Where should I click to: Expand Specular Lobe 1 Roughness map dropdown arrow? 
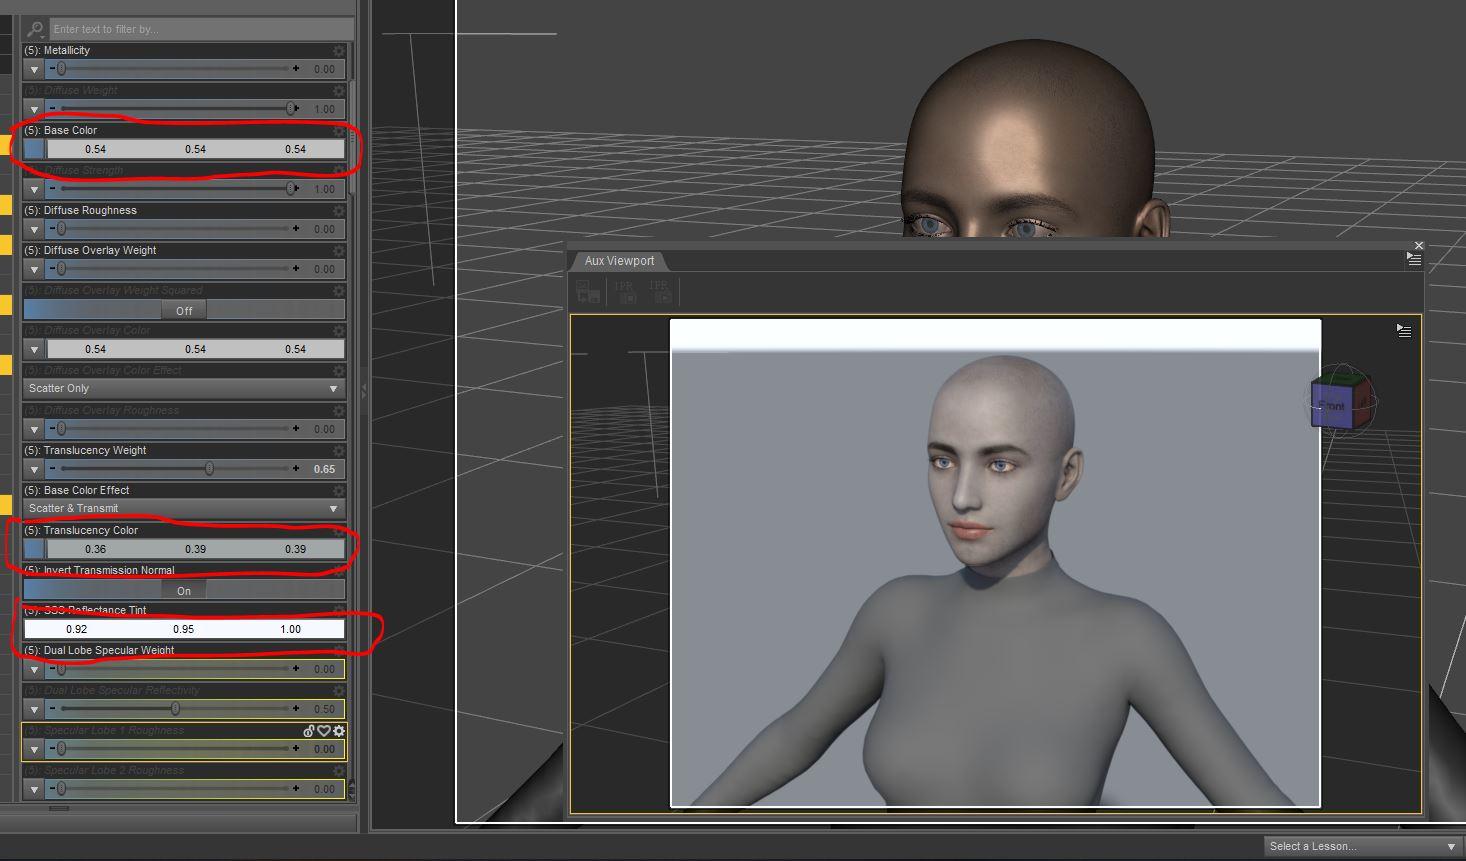pyautogui.click(x=34, y=749)
